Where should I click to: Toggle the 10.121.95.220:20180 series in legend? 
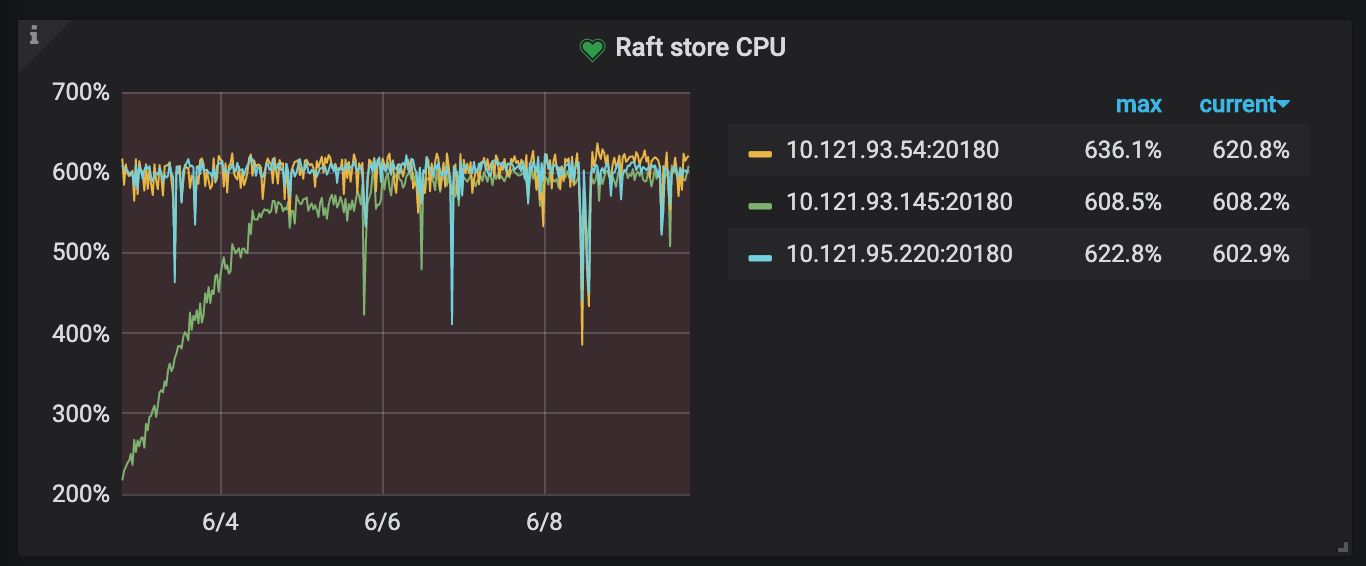point(899,255)
